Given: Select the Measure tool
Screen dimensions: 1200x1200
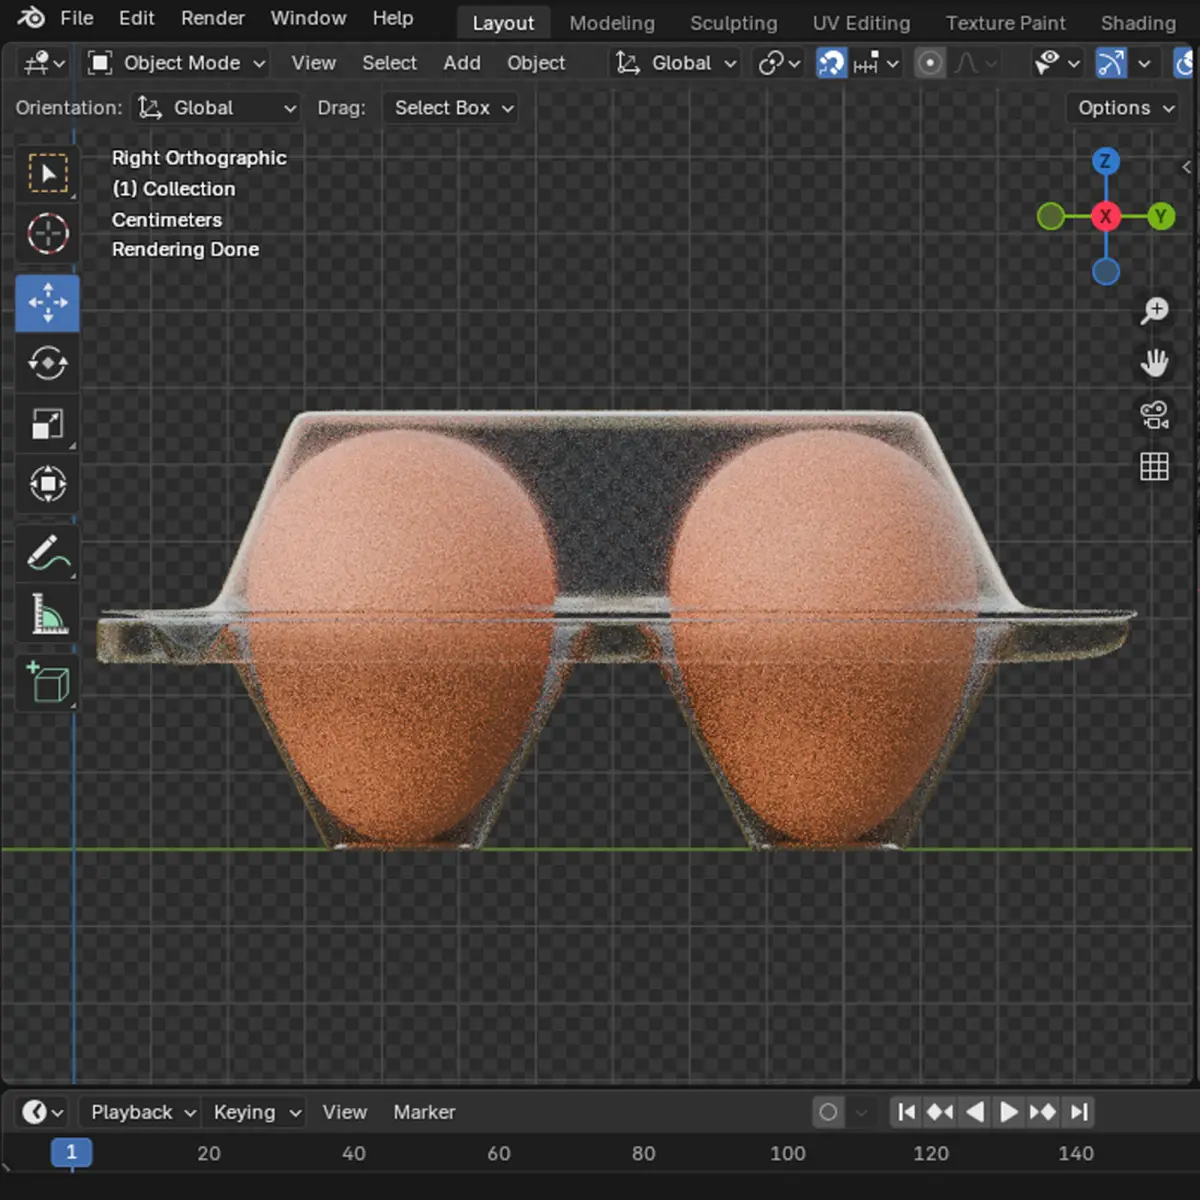Looking at the screenshot, I should coord(47,614).
